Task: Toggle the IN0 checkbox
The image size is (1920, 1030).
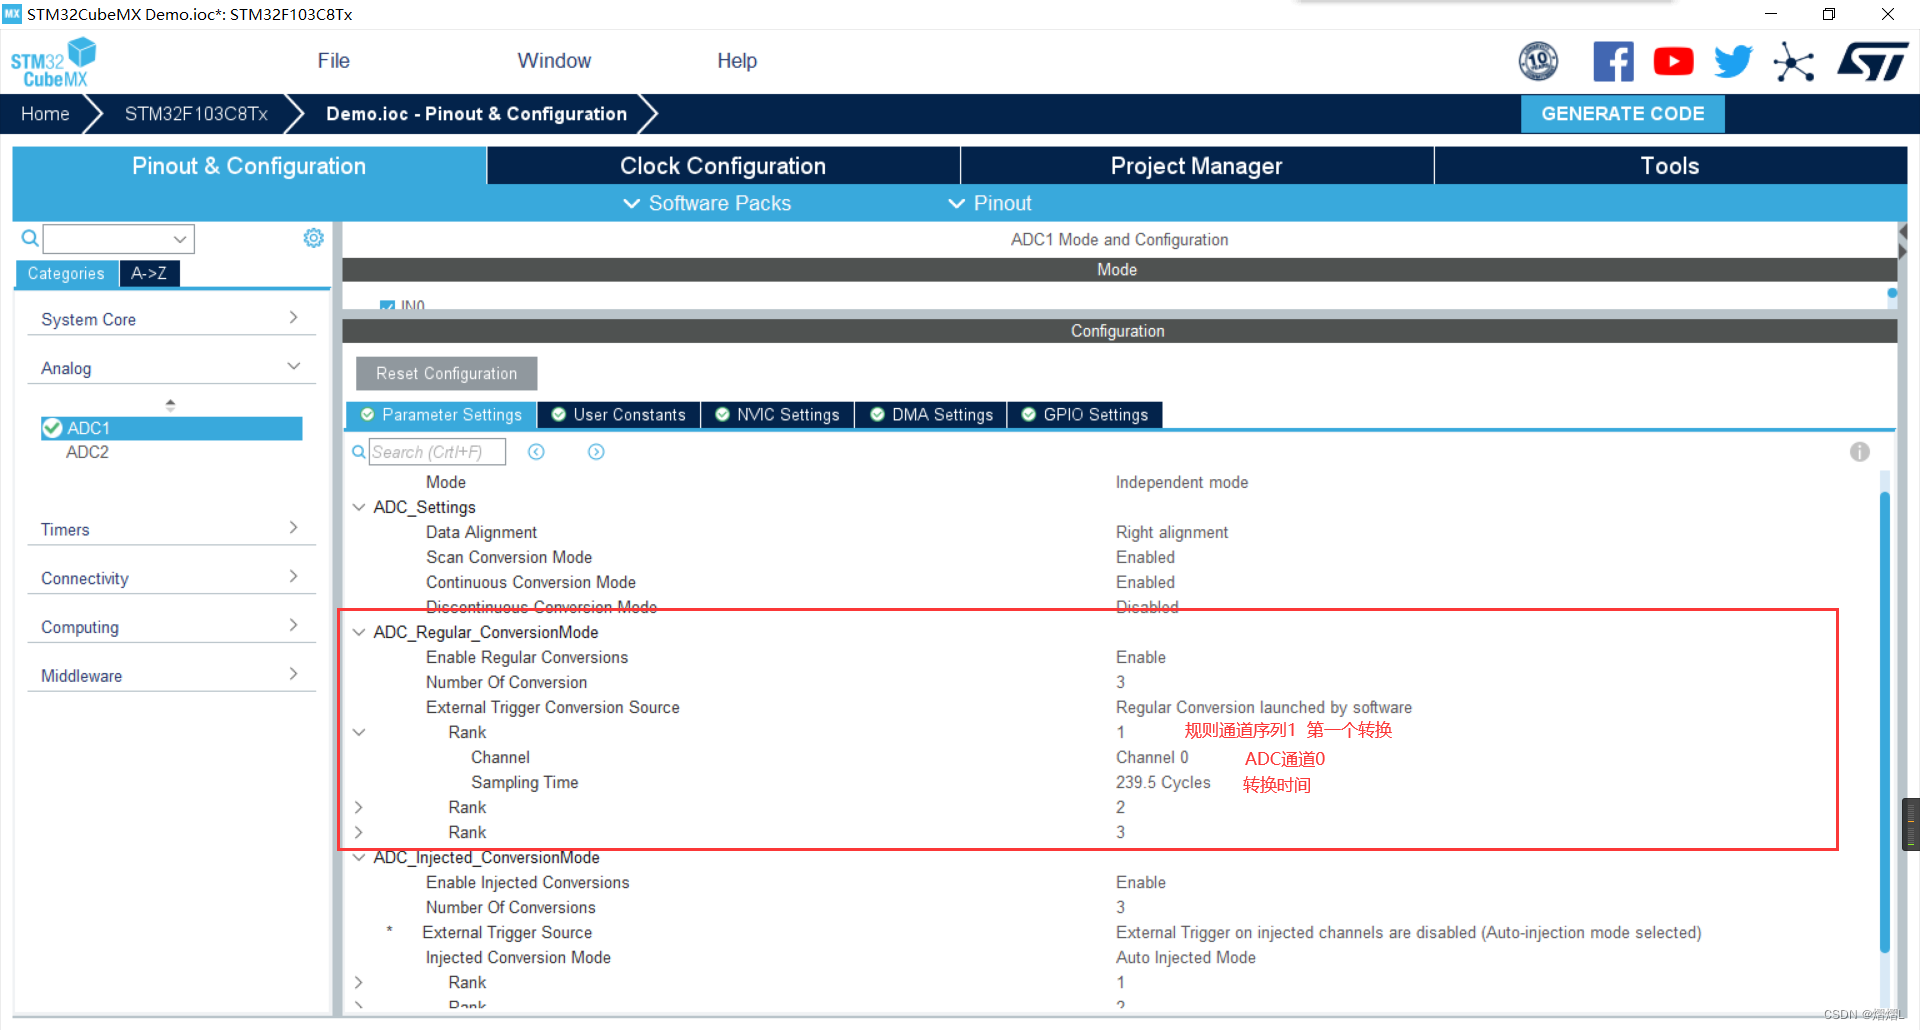Action: pos(387,305)
